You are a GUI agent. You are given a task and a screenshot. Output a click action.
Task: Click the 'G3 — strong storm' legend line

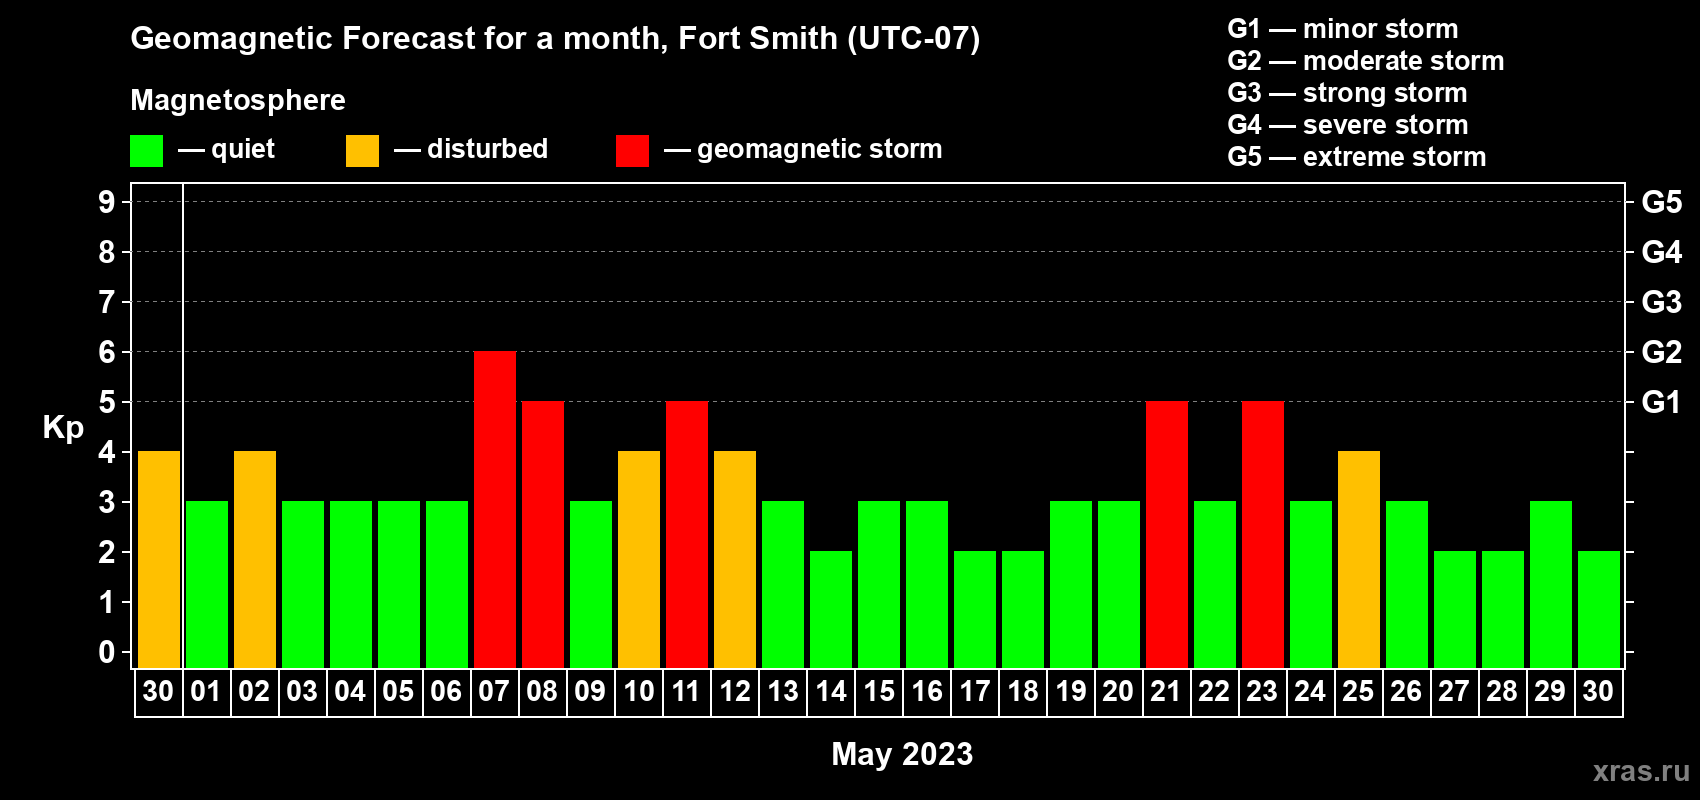coord(1347,93)
